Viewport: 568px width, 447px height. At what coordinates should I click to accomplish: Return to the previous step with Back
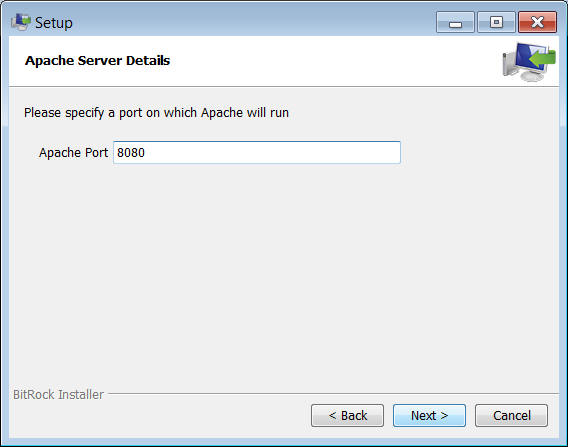click(x=347, y=415)
